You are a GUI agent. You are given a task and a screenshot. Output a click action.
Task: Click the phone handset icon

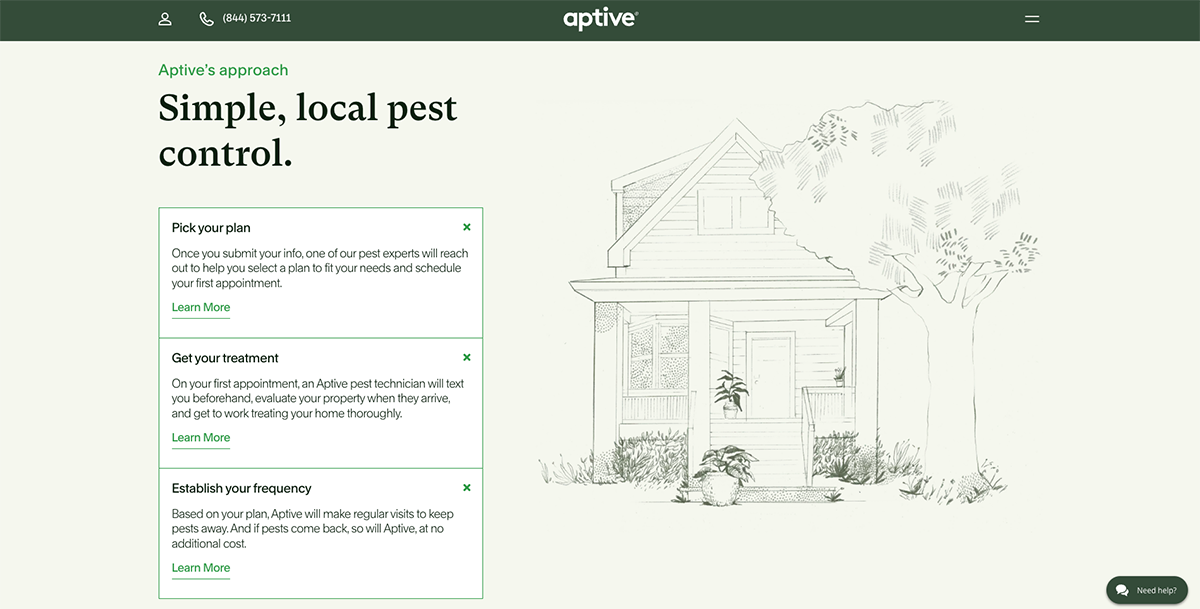click(x=206, y=19)
